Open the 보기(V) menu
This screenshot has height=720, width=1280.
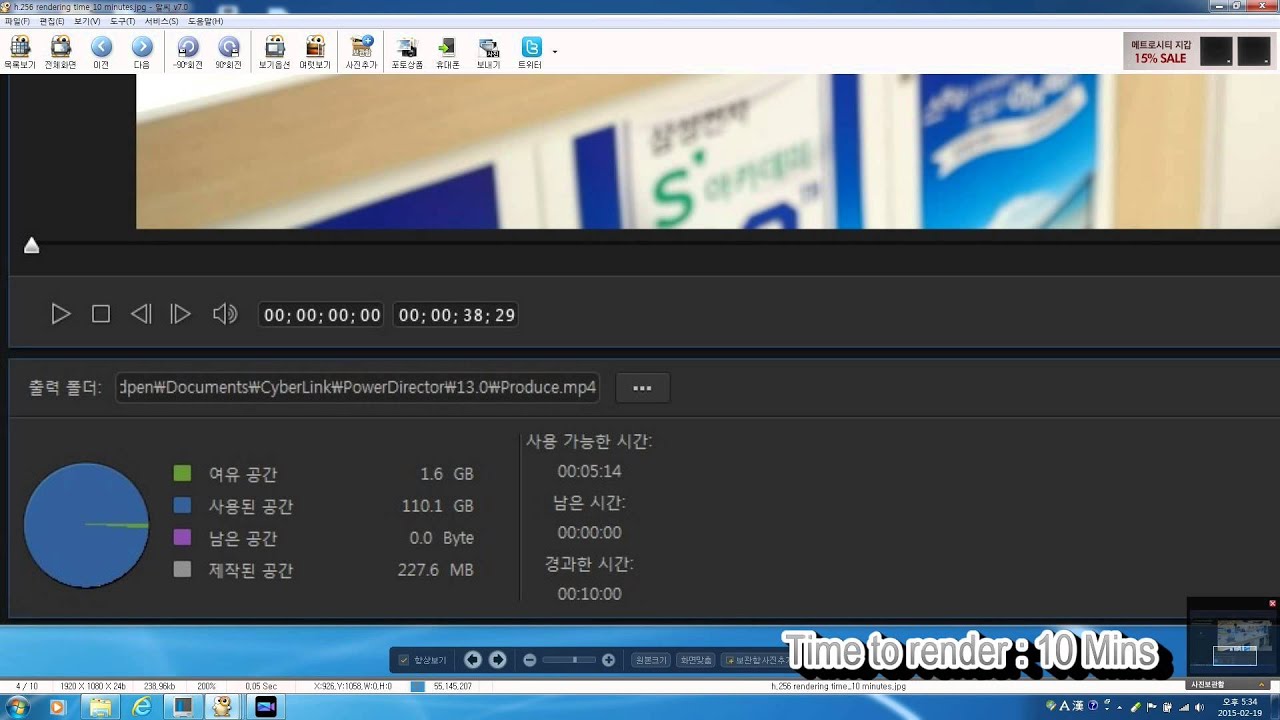(x=87, y=21)
